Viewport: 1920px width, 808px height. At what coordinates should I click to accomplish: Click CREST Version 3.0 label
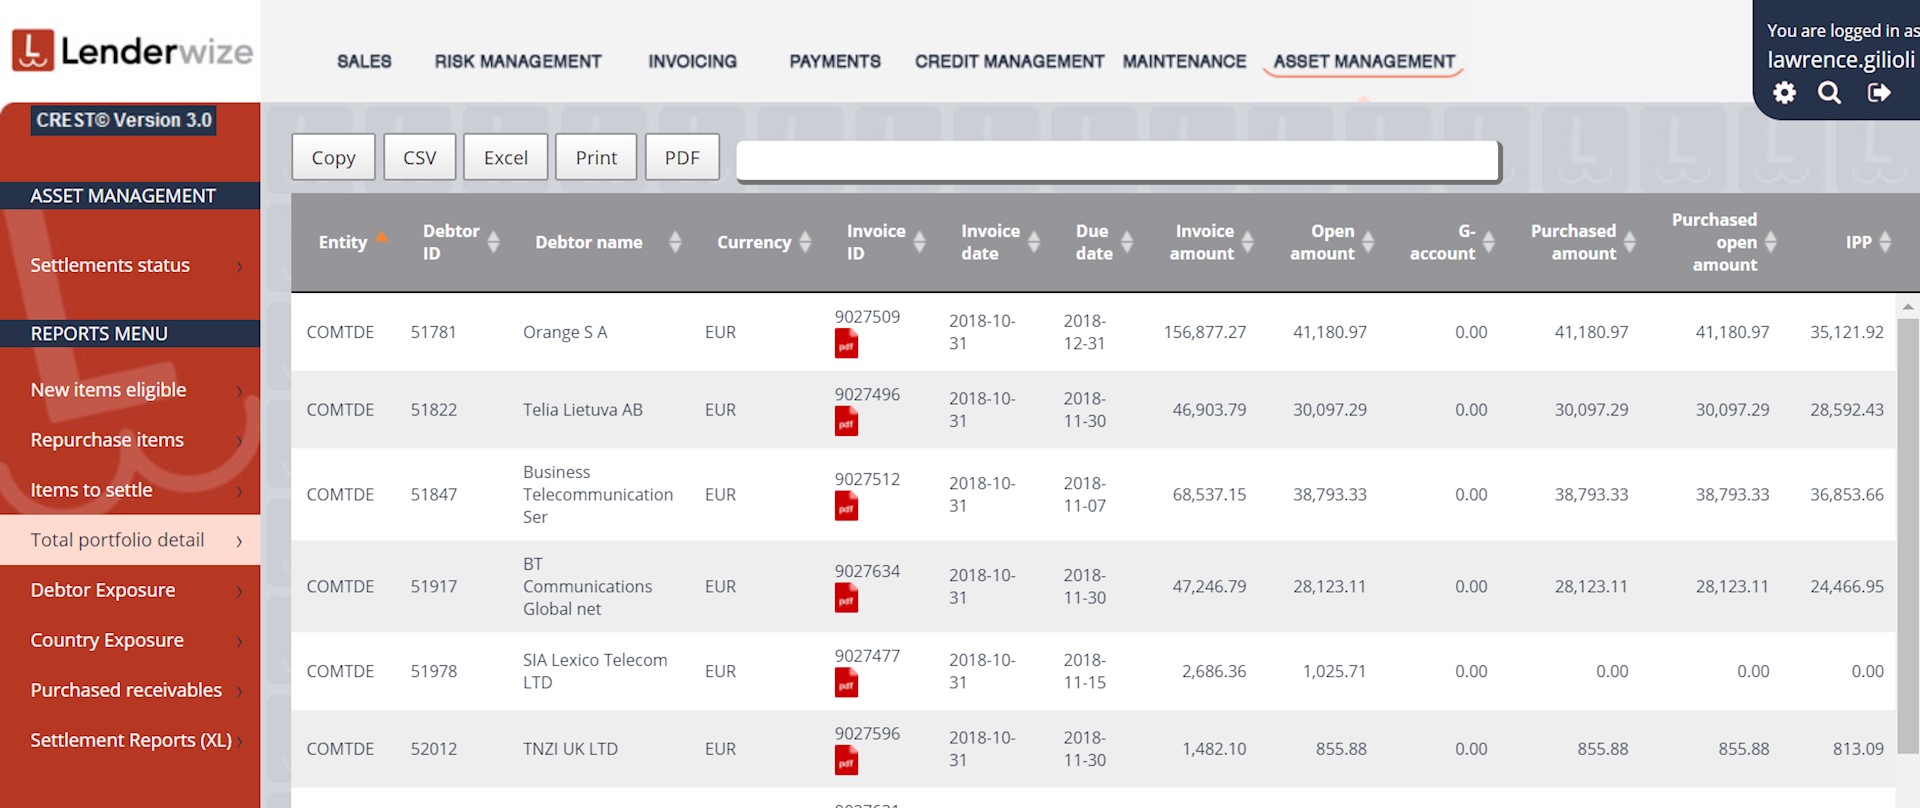point(124,120)
